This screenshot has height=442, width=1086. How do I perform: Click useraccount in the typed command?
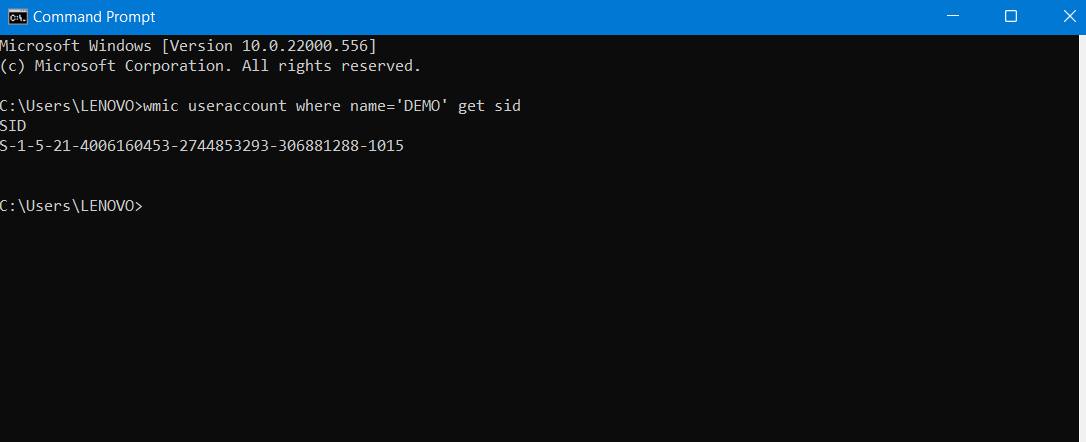point(236,106)
